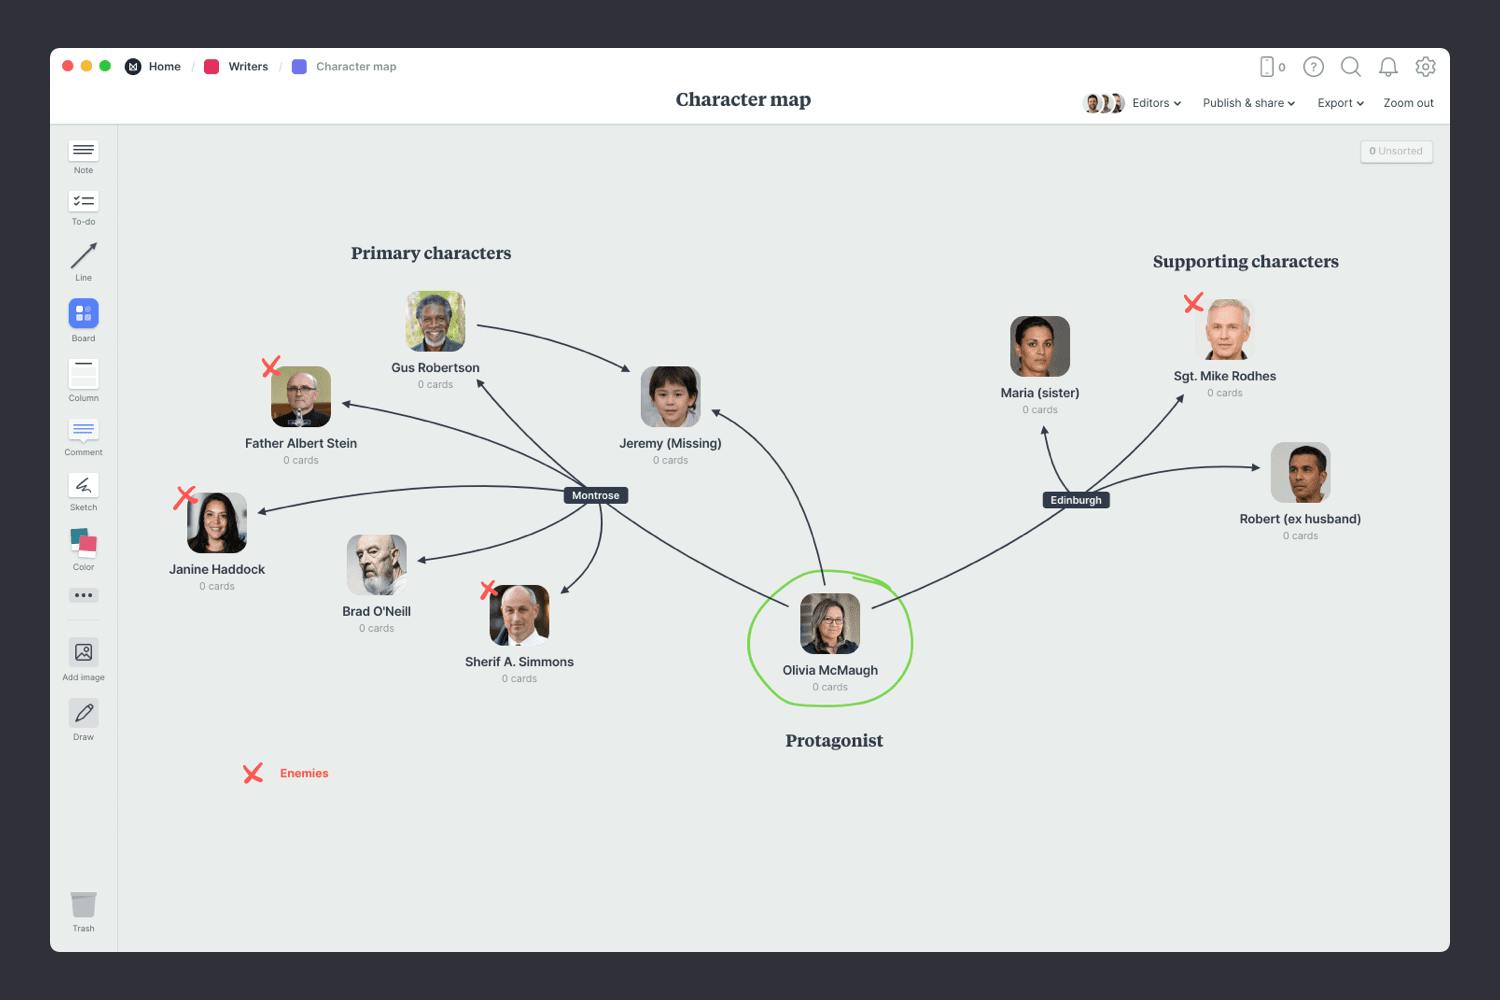
Task: Navigate to Writers board breadcrumb
Action: 247,67
